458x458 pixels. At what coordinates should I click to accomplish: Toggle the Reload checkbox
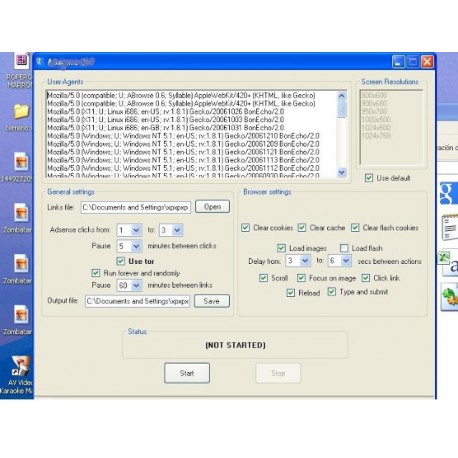[291, 293]
